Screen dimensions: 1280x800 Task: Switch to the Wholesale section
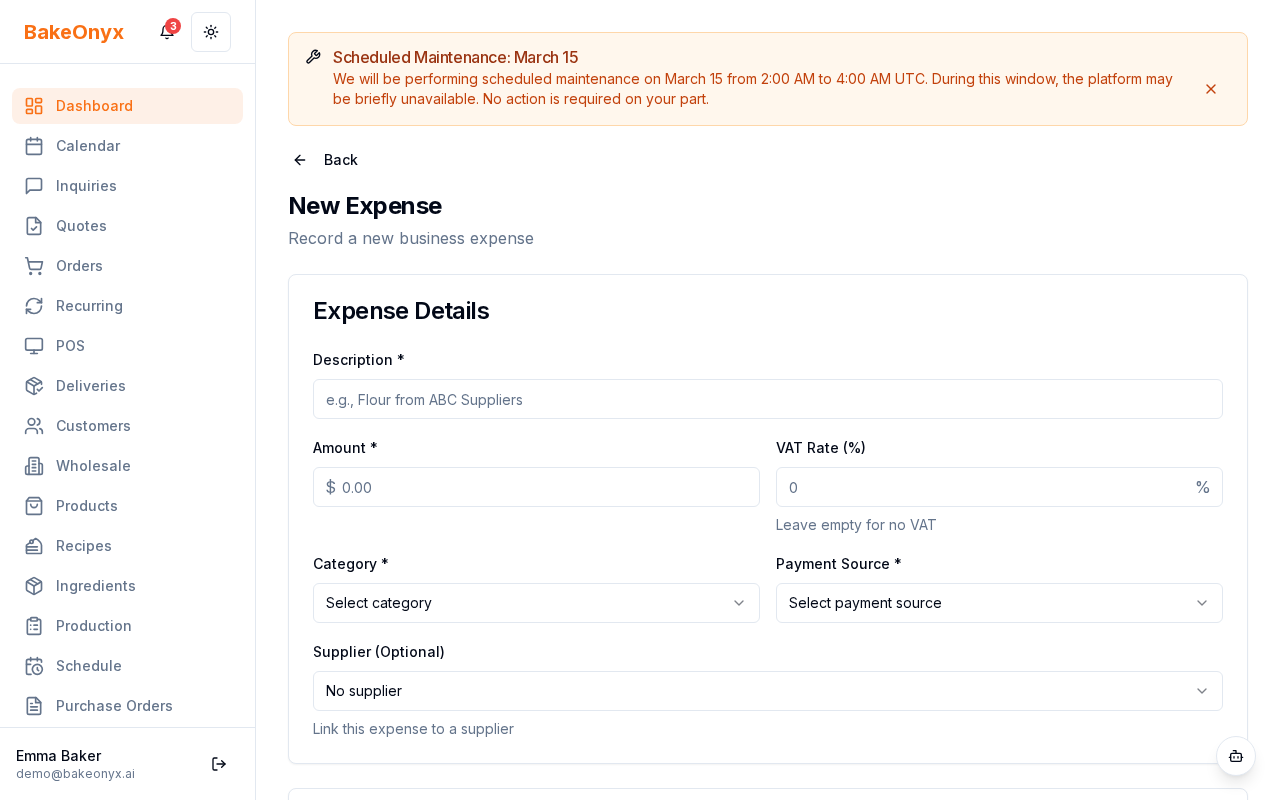pos(93,466)
